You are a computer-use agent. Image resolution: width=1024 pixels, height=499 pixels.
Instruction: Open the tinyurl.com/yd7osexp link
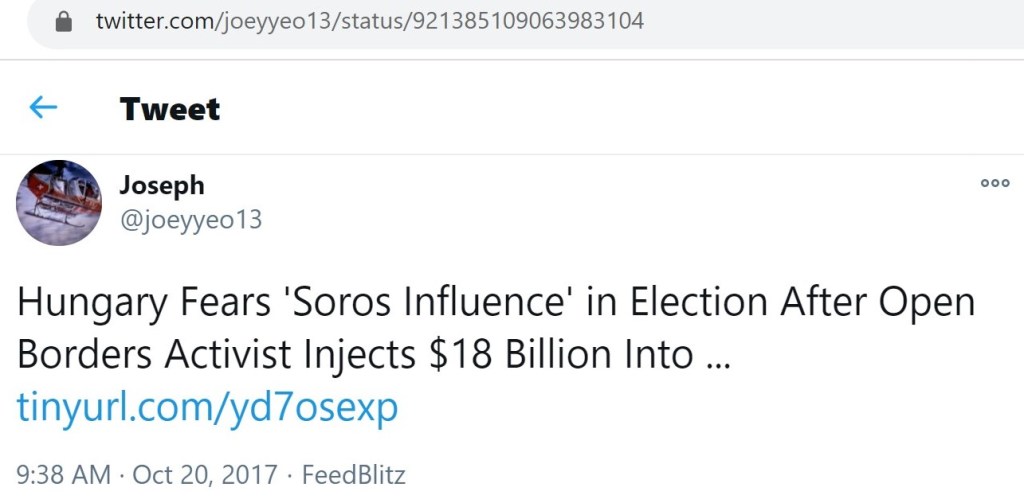[207, 407]
